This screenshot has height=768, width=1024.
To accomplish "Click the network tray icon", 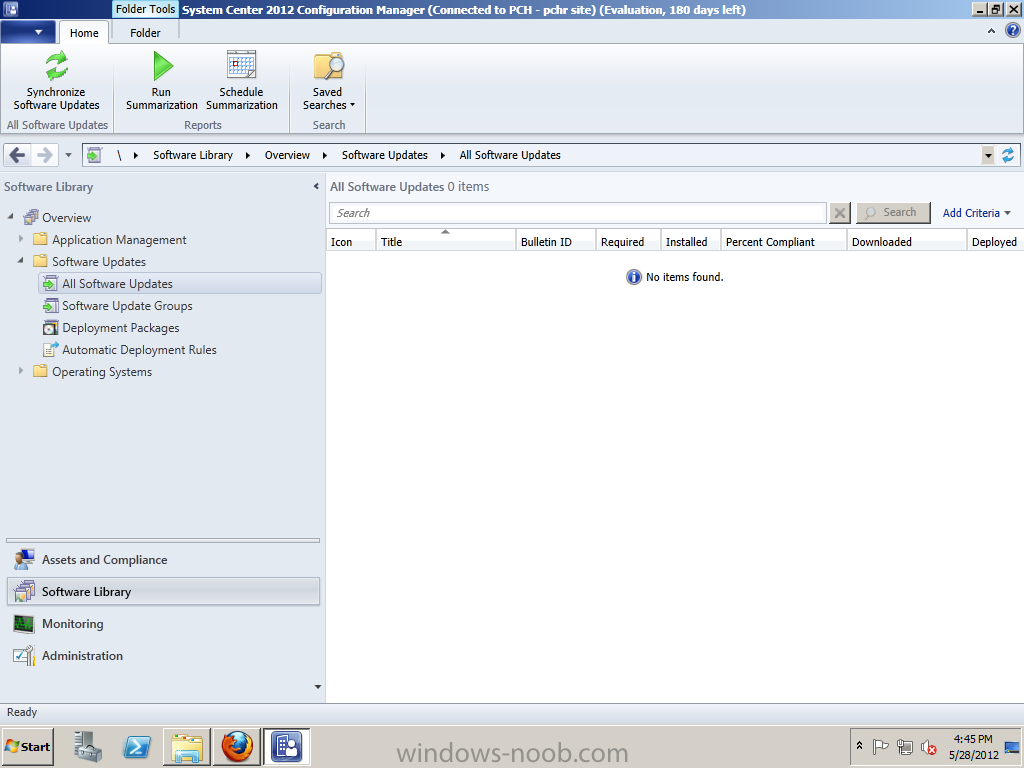I will [x=904, y=746].
